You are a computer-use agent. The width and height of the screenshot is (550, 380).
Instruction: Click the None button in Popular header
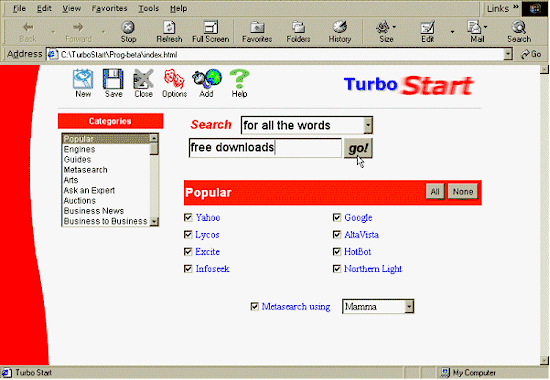463,192
